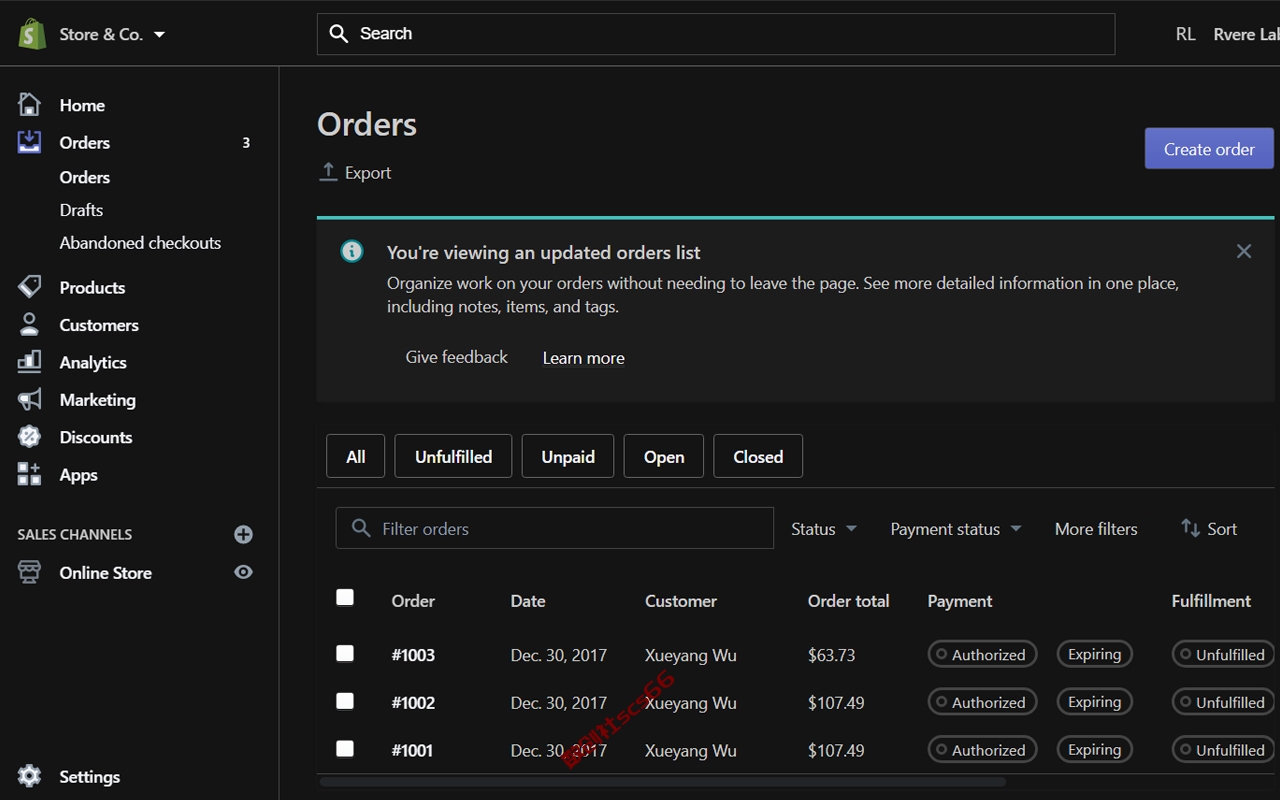Click the Home house icon
Image resolution: width=1280 pixels, height=800 pixels.
coord(30,104)
